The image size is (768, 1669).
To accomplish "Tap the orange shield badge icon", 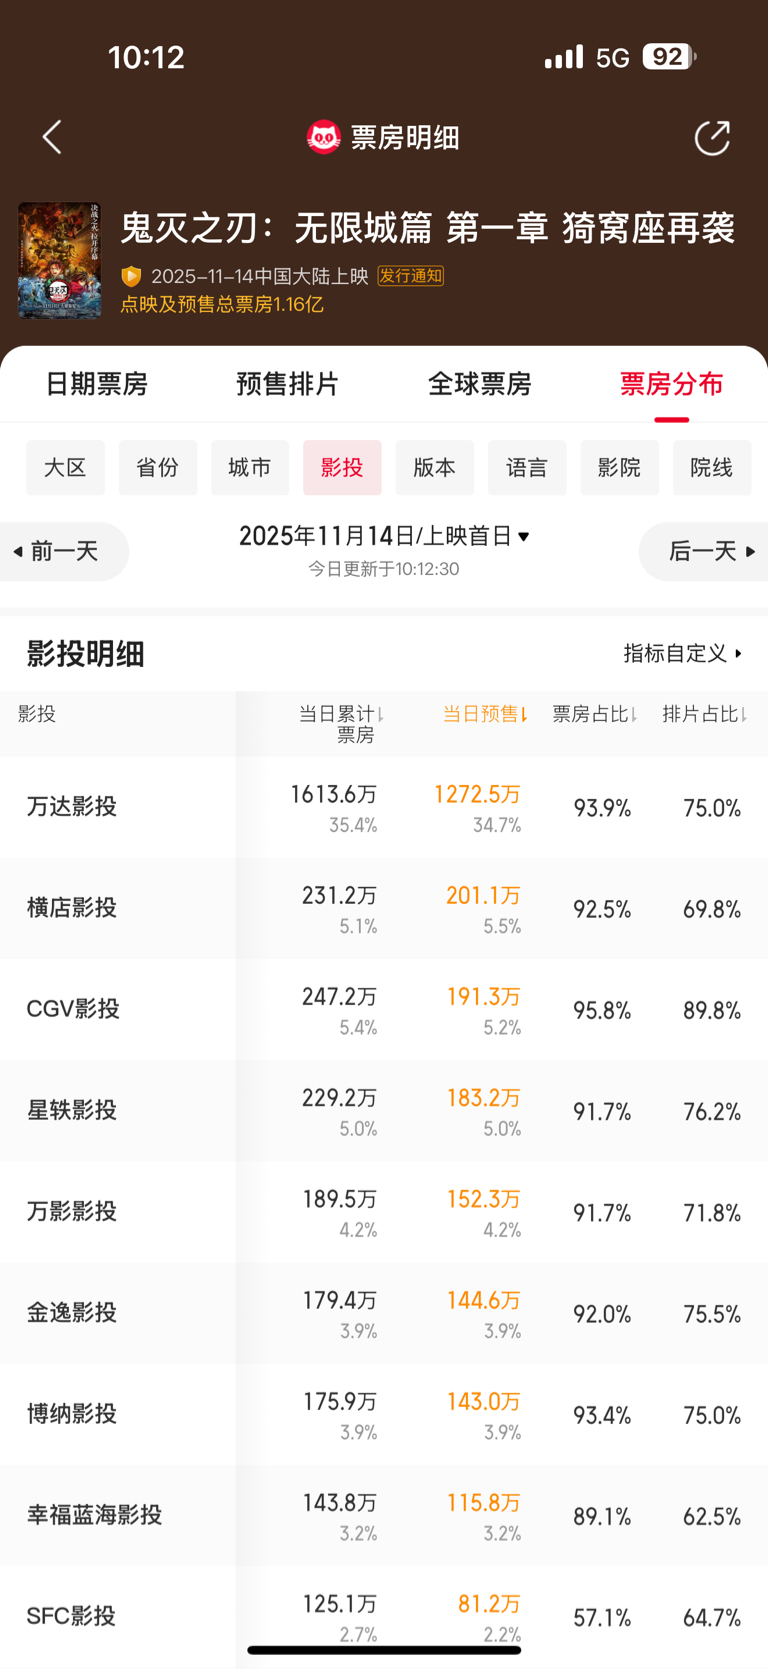I will [x=131, y=276].
